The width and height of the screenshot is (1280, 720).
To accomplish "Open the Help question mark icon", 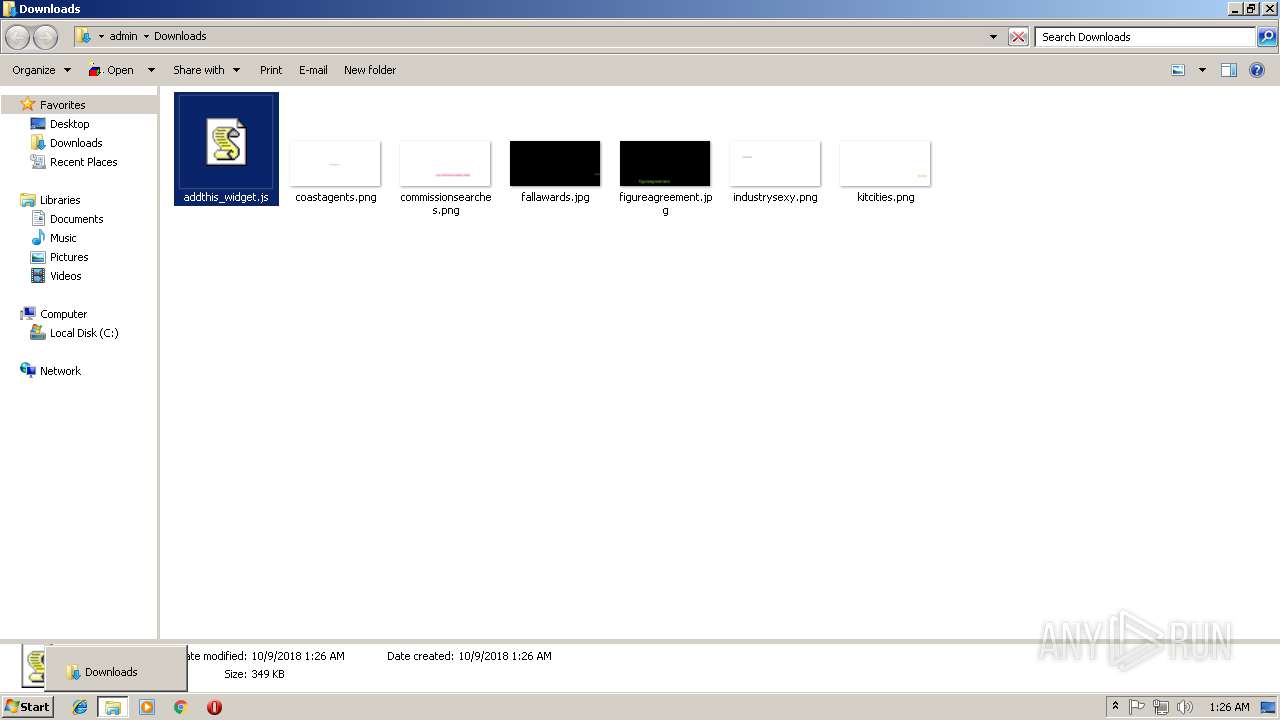I will (1258, 70).
